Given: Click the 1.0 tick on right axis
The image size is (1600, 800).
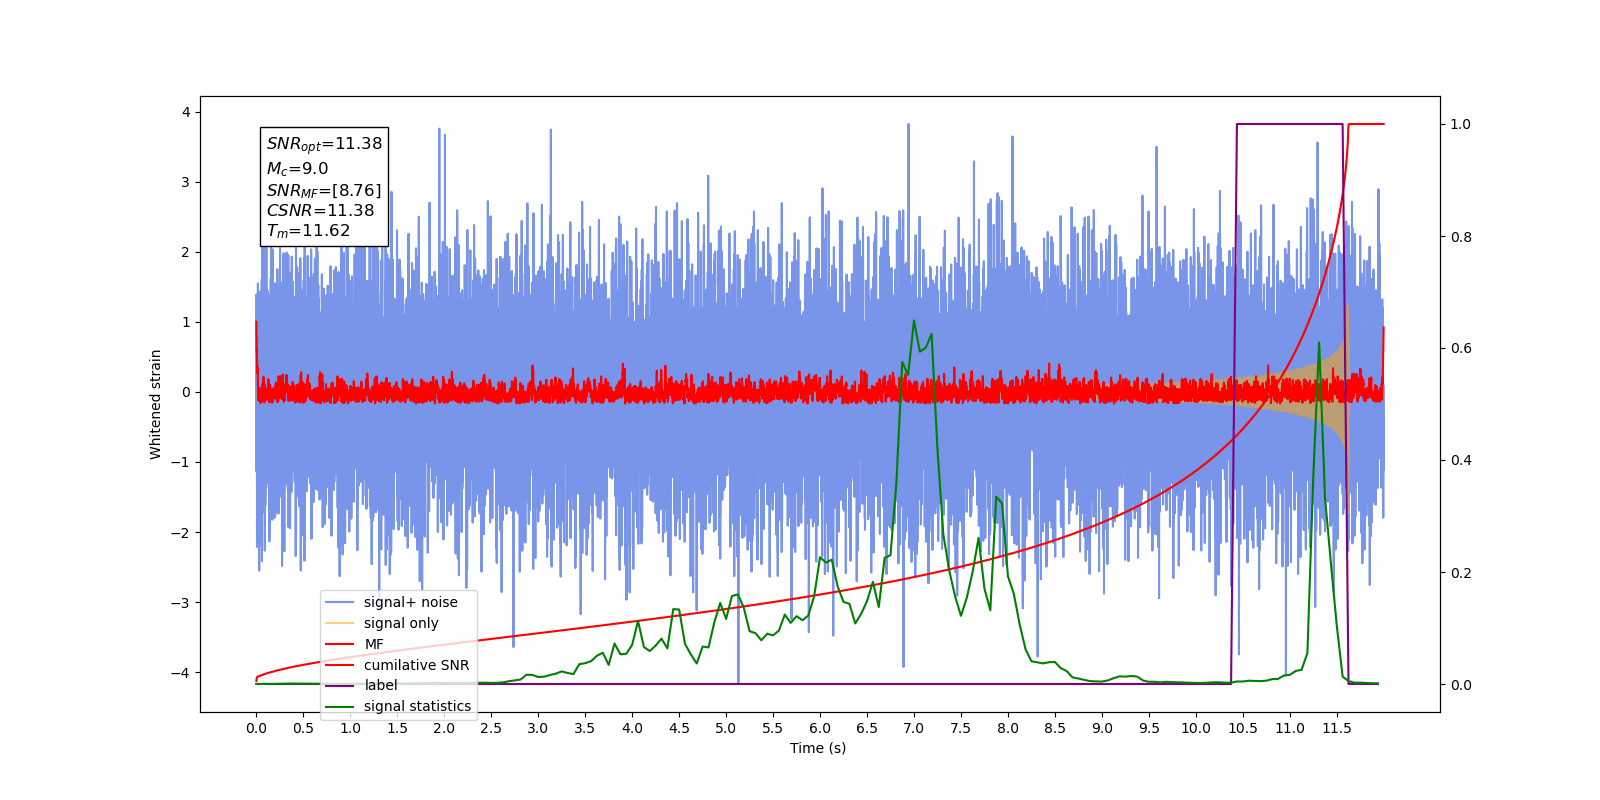Looking at the screenshot, I should (1461, 124).
